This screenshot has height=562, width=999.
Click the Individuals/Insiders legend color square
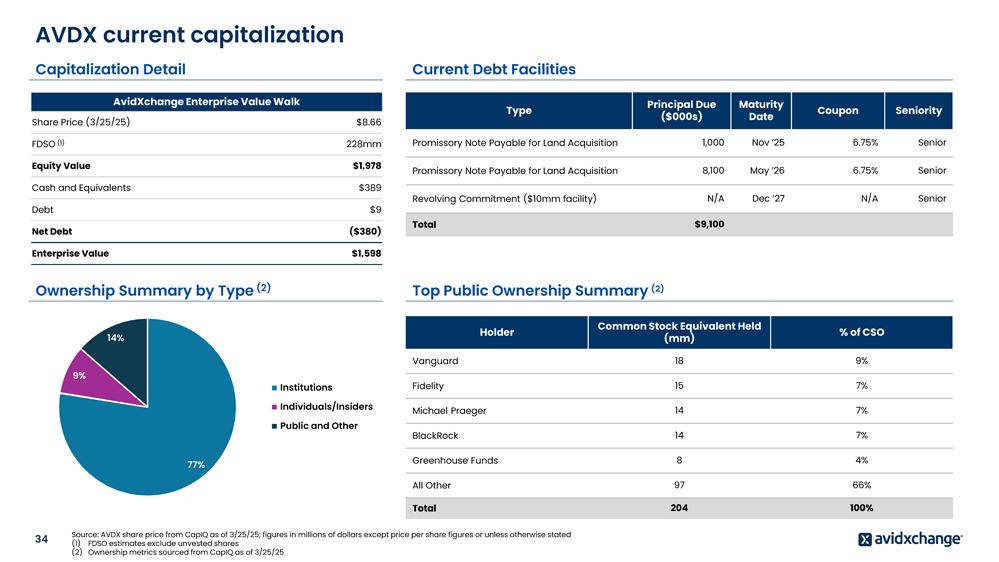pyautogui.click(x=274, y=407)
